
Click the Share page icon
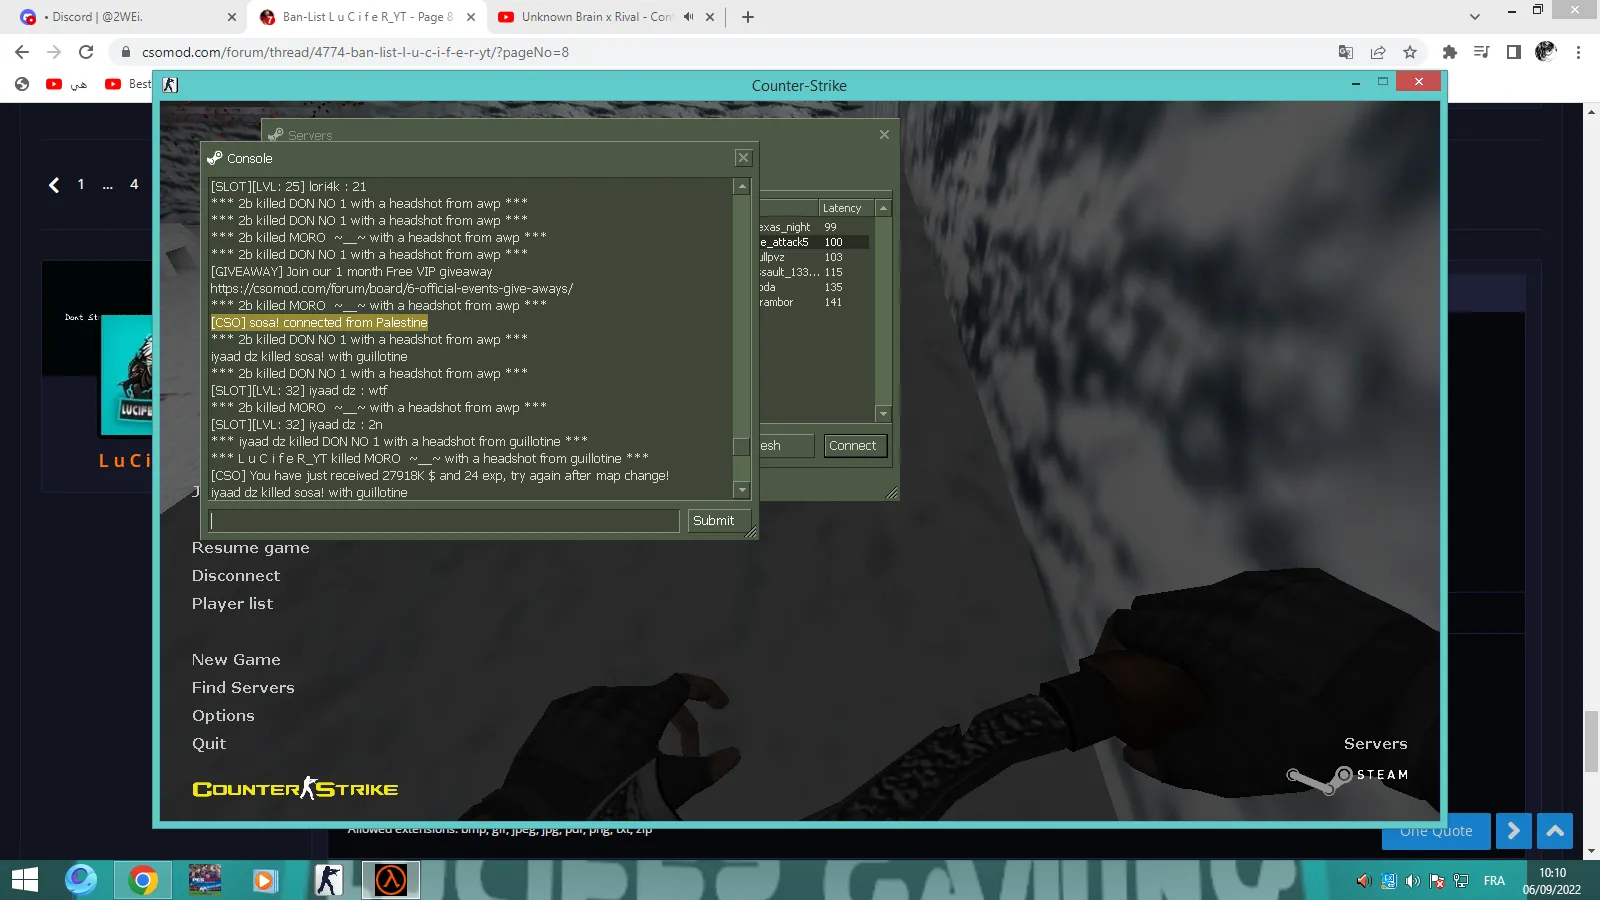point(1378,52)
